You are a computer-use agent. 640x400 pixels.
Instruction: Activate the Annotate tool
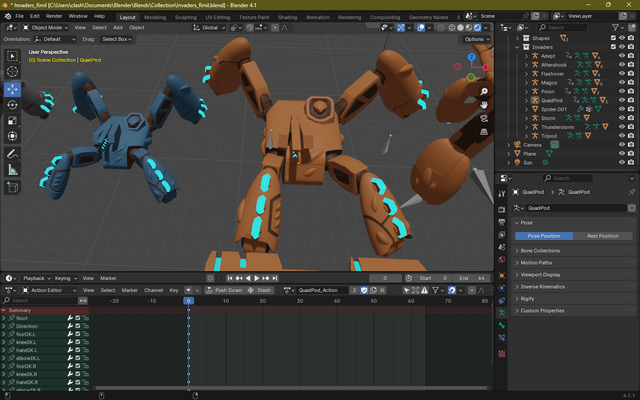pos(12,154)
